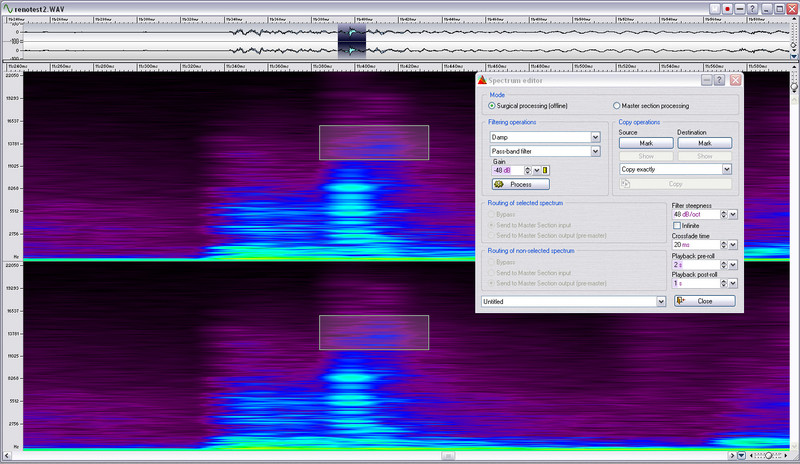Click the top channel spectrum selection rectangle

pyautogui.click(x=374, y=142)
